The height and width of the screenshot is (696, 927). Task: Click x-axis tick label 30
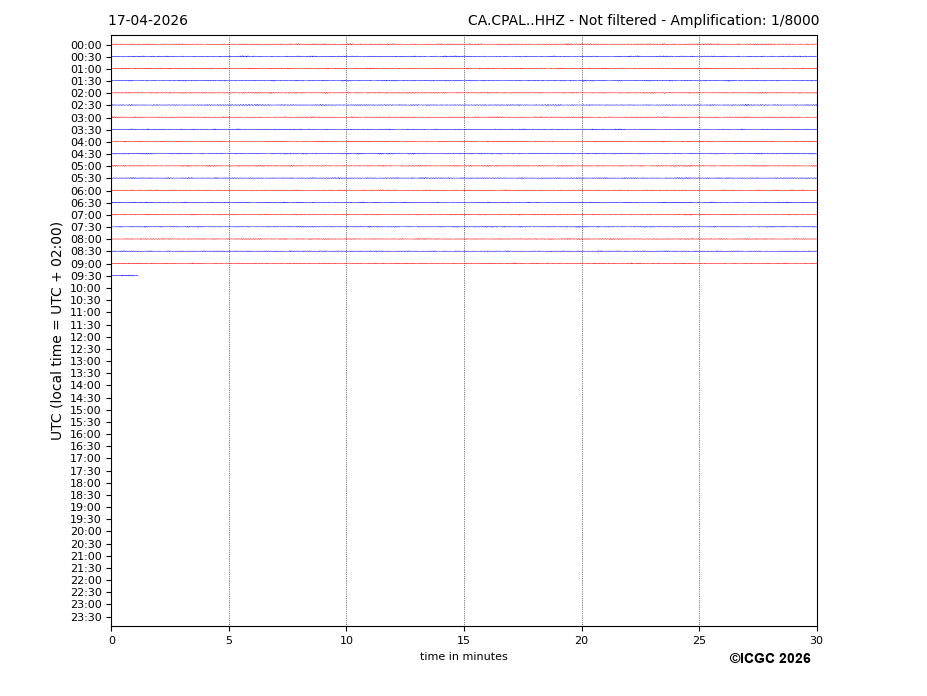pyautogui.click(x=816, y=640)
